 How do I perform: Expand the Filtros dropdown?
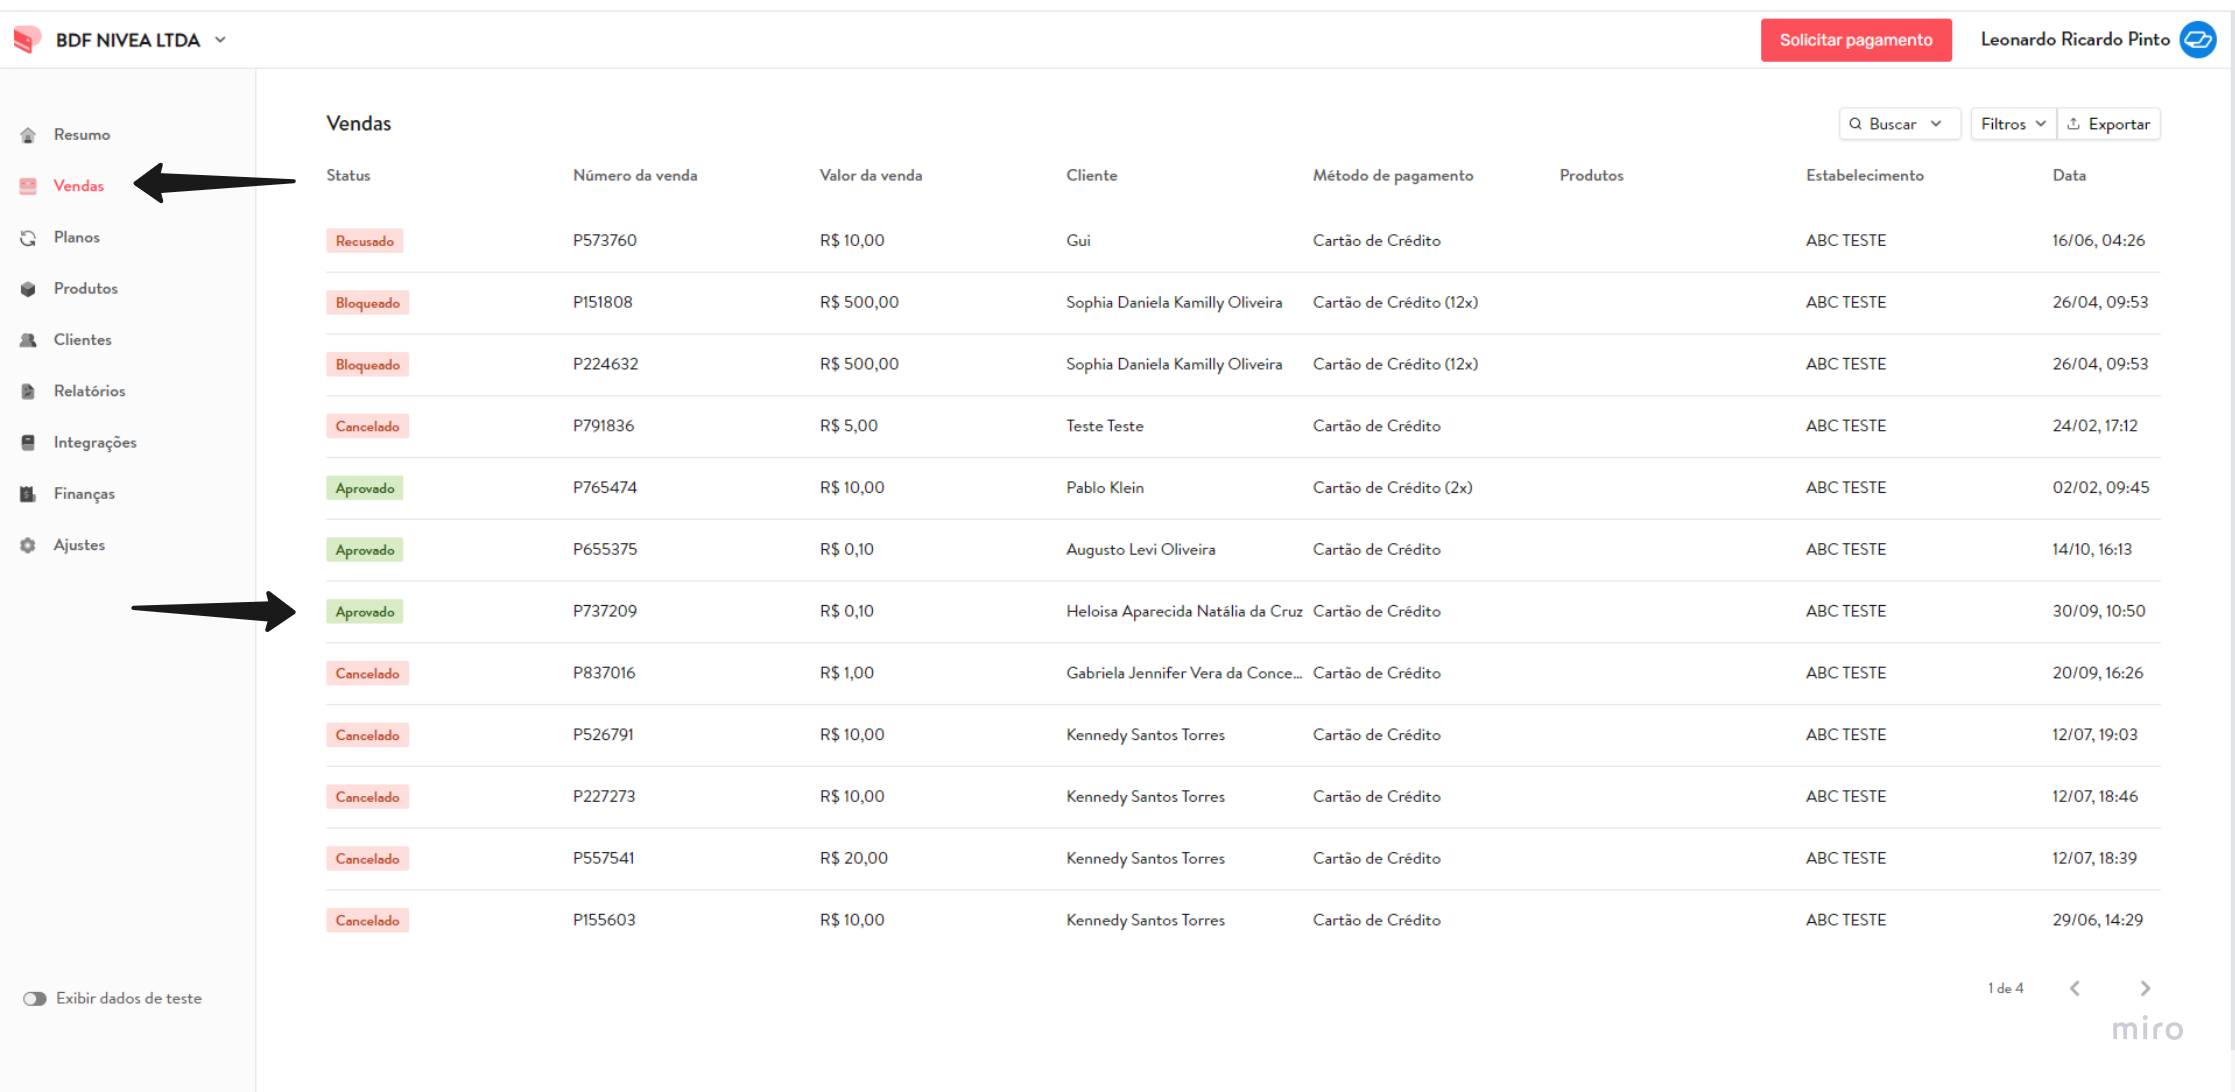tap(2013, 124)
